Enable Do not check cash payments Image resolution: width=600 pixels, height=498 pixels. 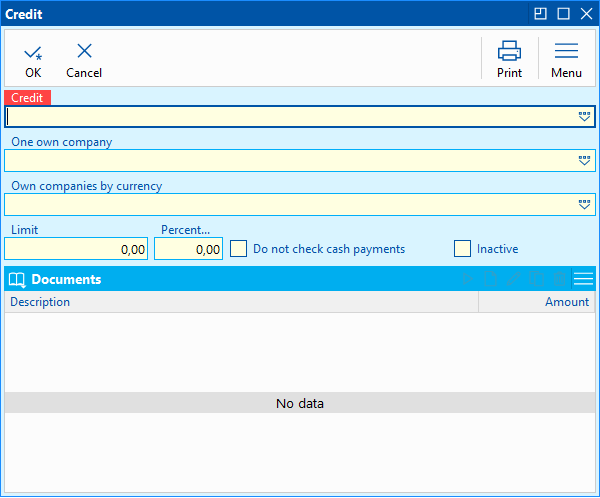tap(238, 249)
